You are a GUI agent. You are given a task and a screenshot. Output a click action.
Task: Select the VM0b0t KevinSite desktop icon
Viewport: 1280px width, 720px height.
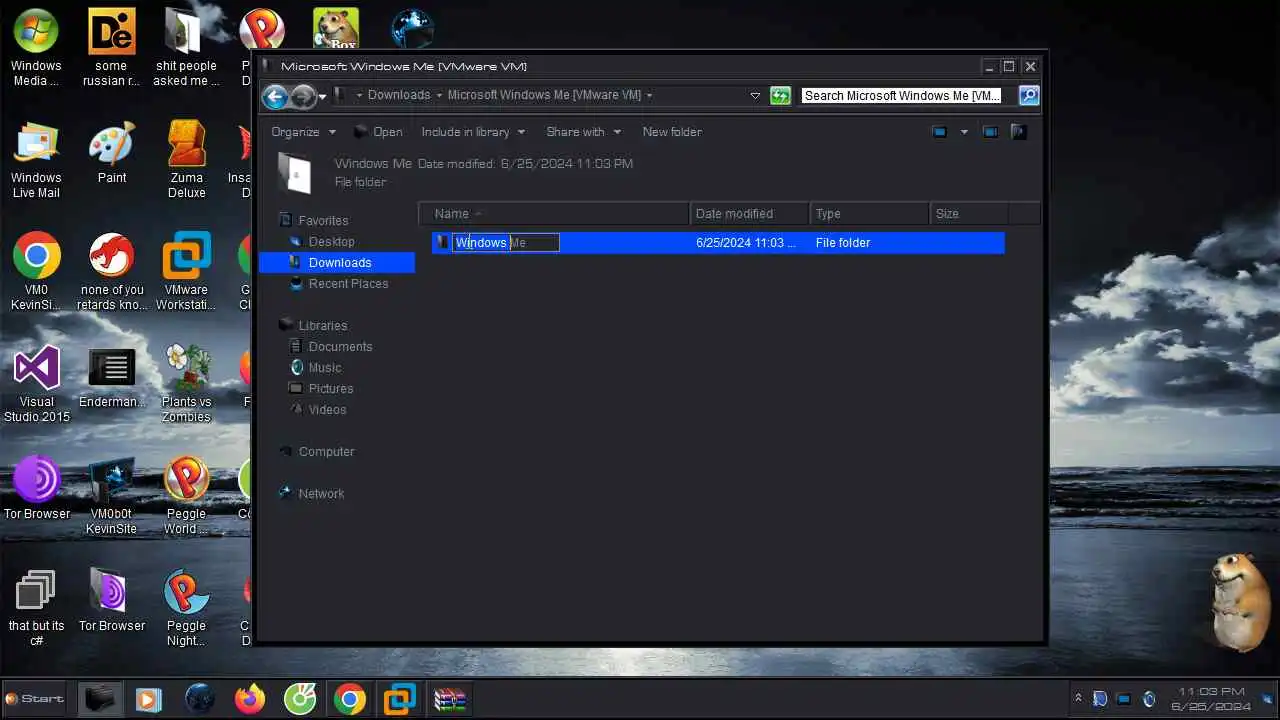[x=112, y=496]
